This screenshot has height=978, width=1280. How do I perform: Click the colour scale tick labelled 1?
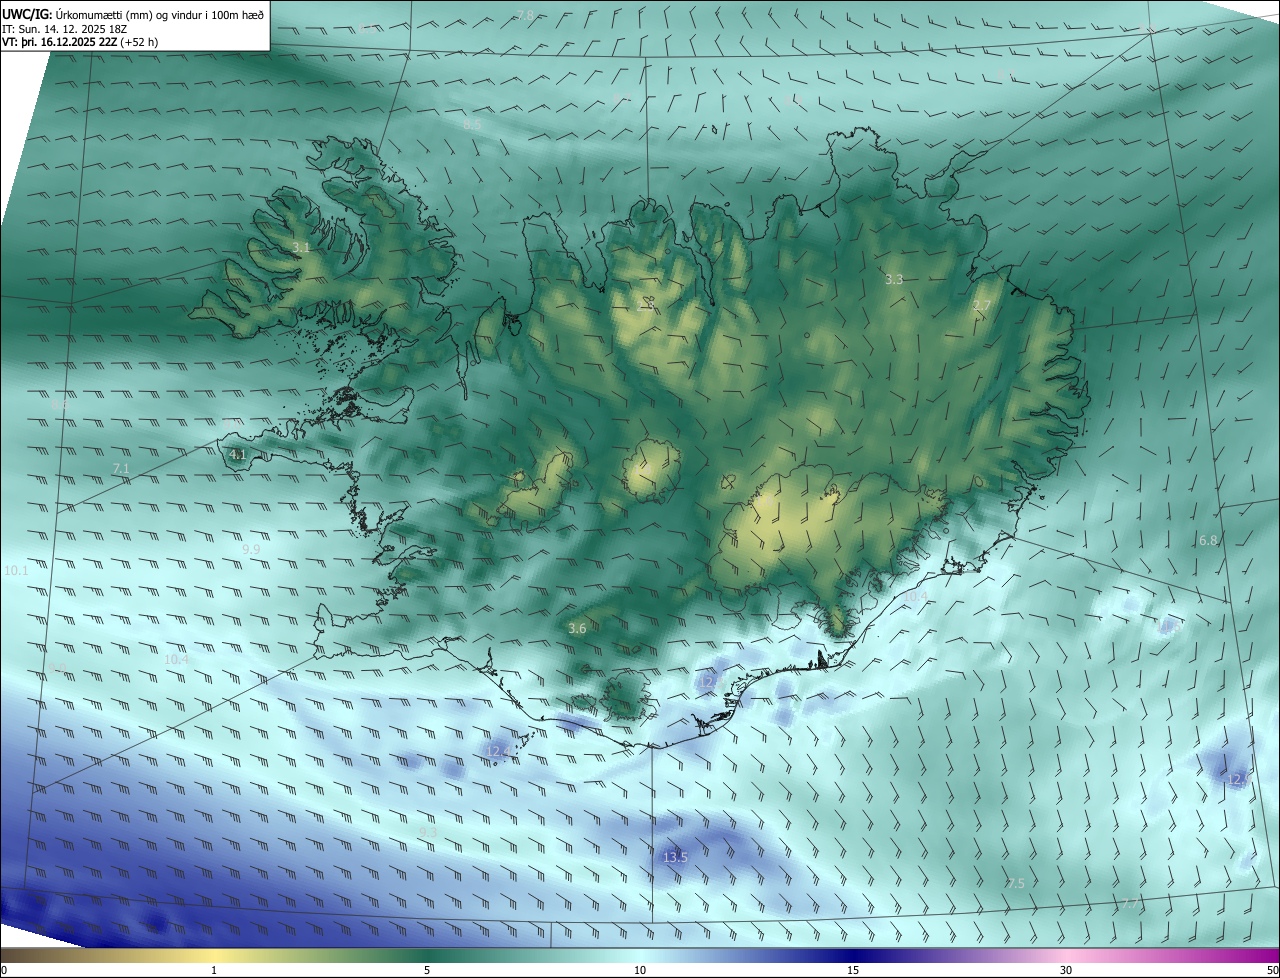pos(214,970)
